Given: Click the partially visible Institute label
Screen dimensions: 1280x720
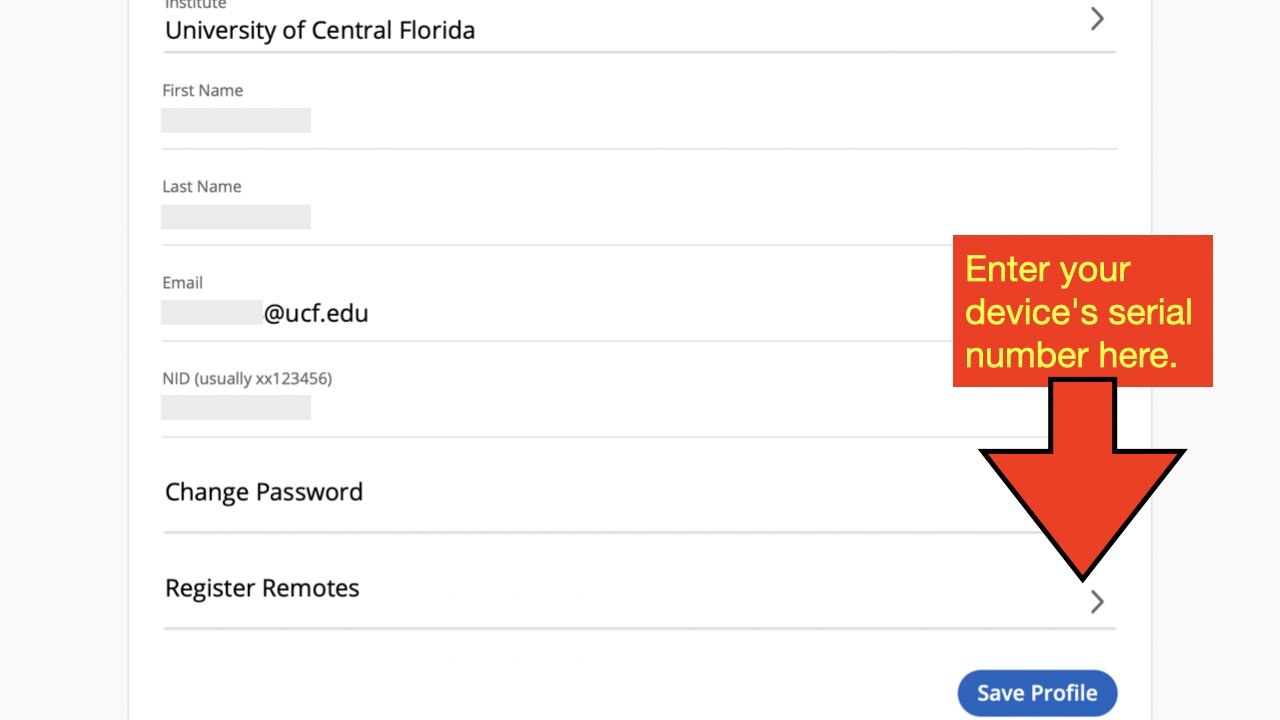Looking at the screenshot, I should (196, 5).
